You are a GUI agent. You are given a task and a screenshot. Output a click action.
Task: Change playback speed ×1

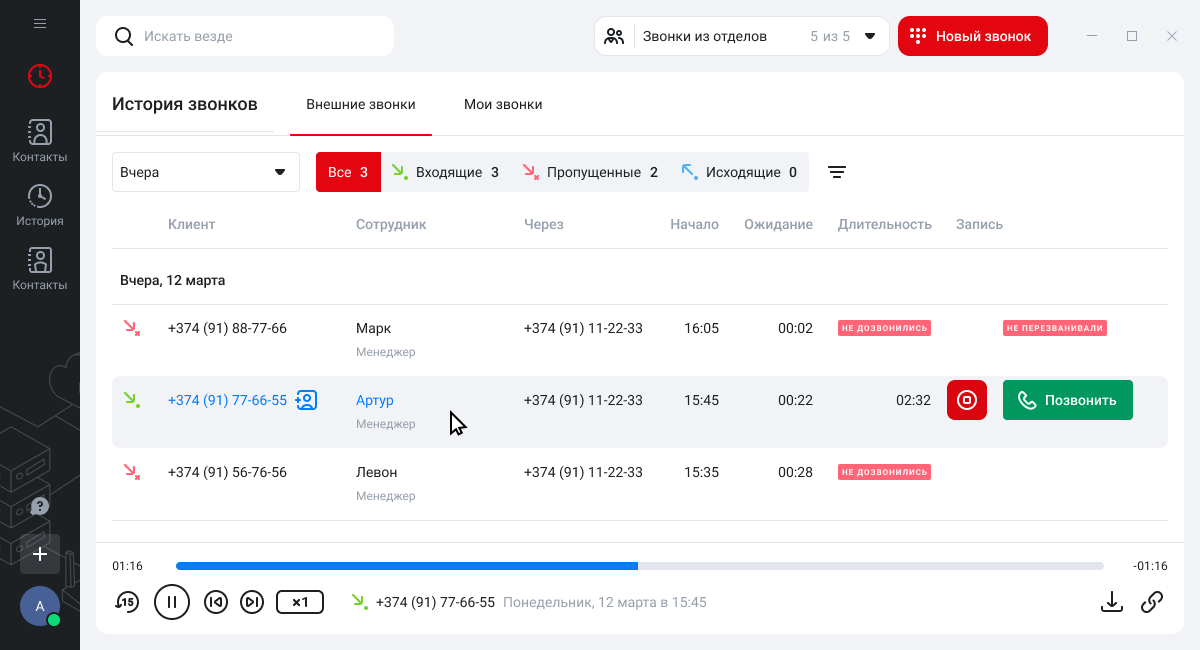(x=300, y=601)
